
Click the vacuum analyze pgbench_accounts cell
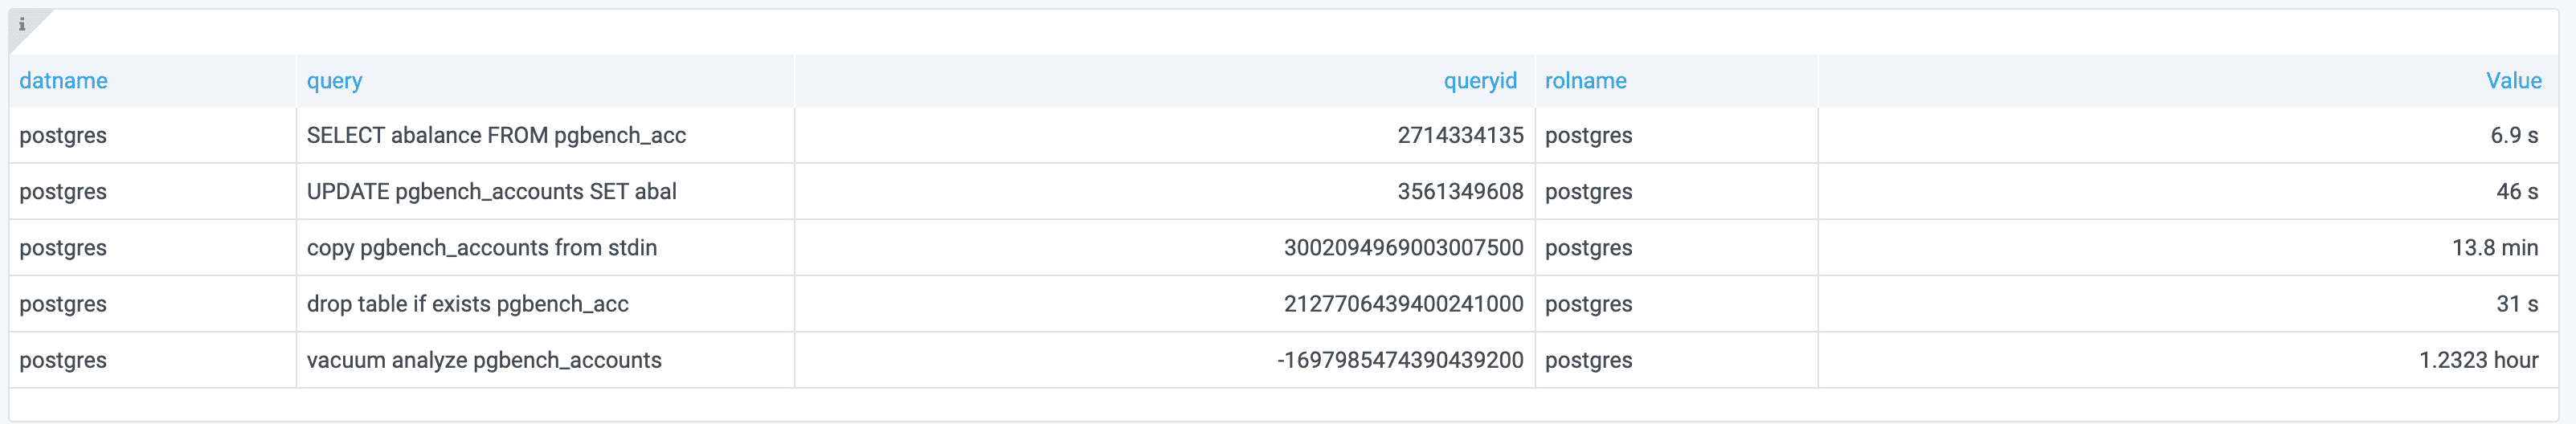coord(484,360)
